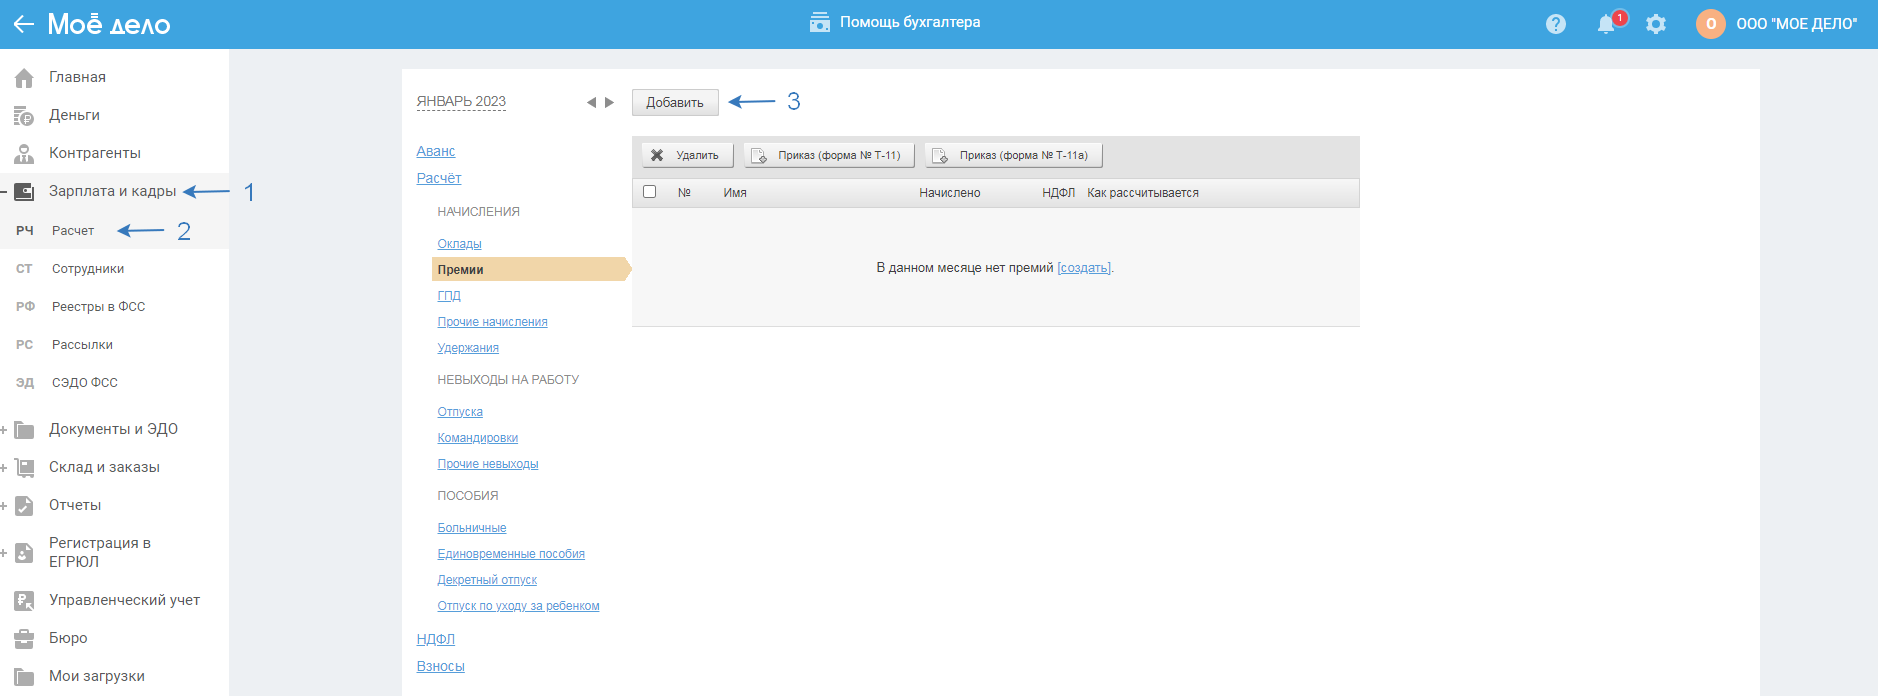1878x696 pixels.
Task: Click the Мои загрузки folder icon
Action: coord(24,676)
